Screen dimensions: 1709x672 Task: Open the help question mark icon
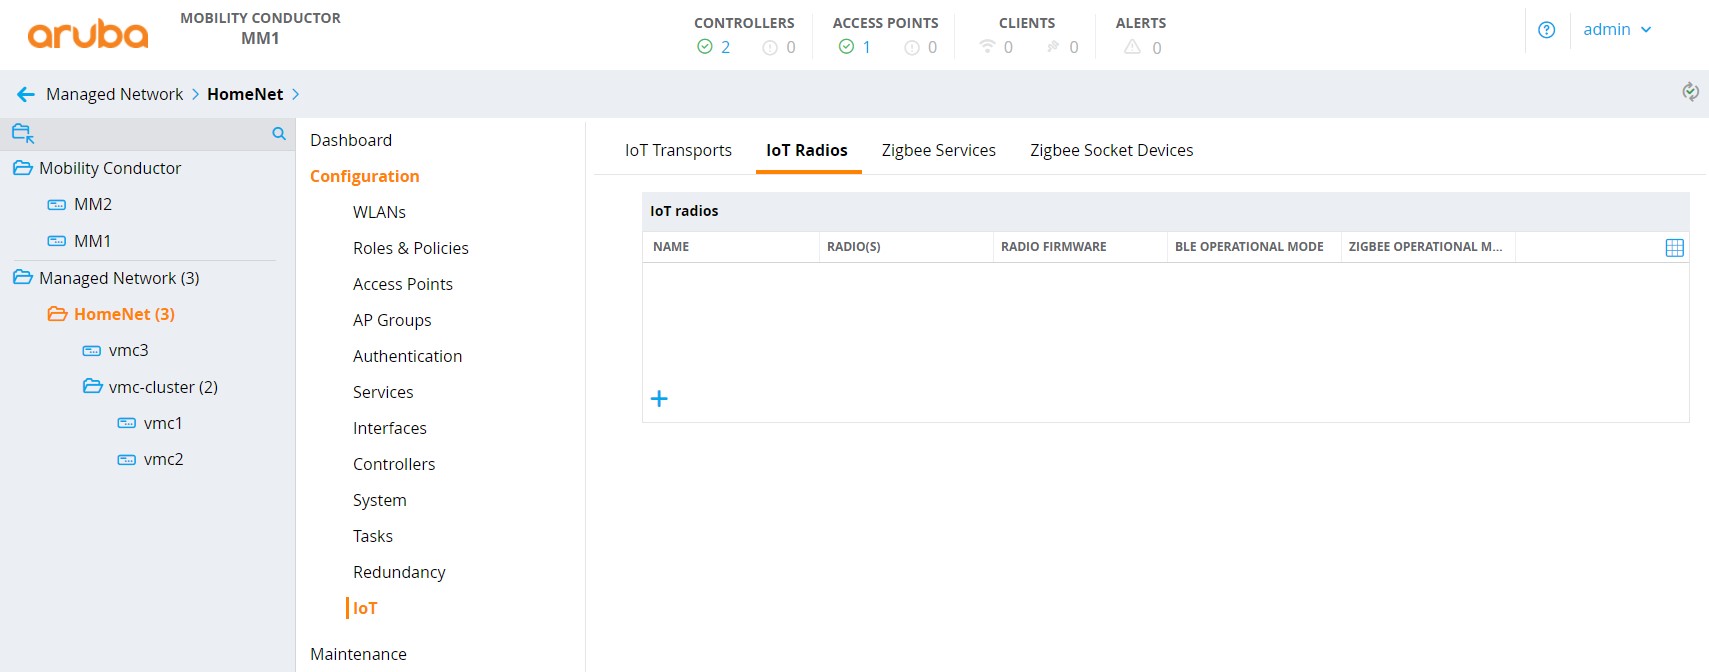1546,30
